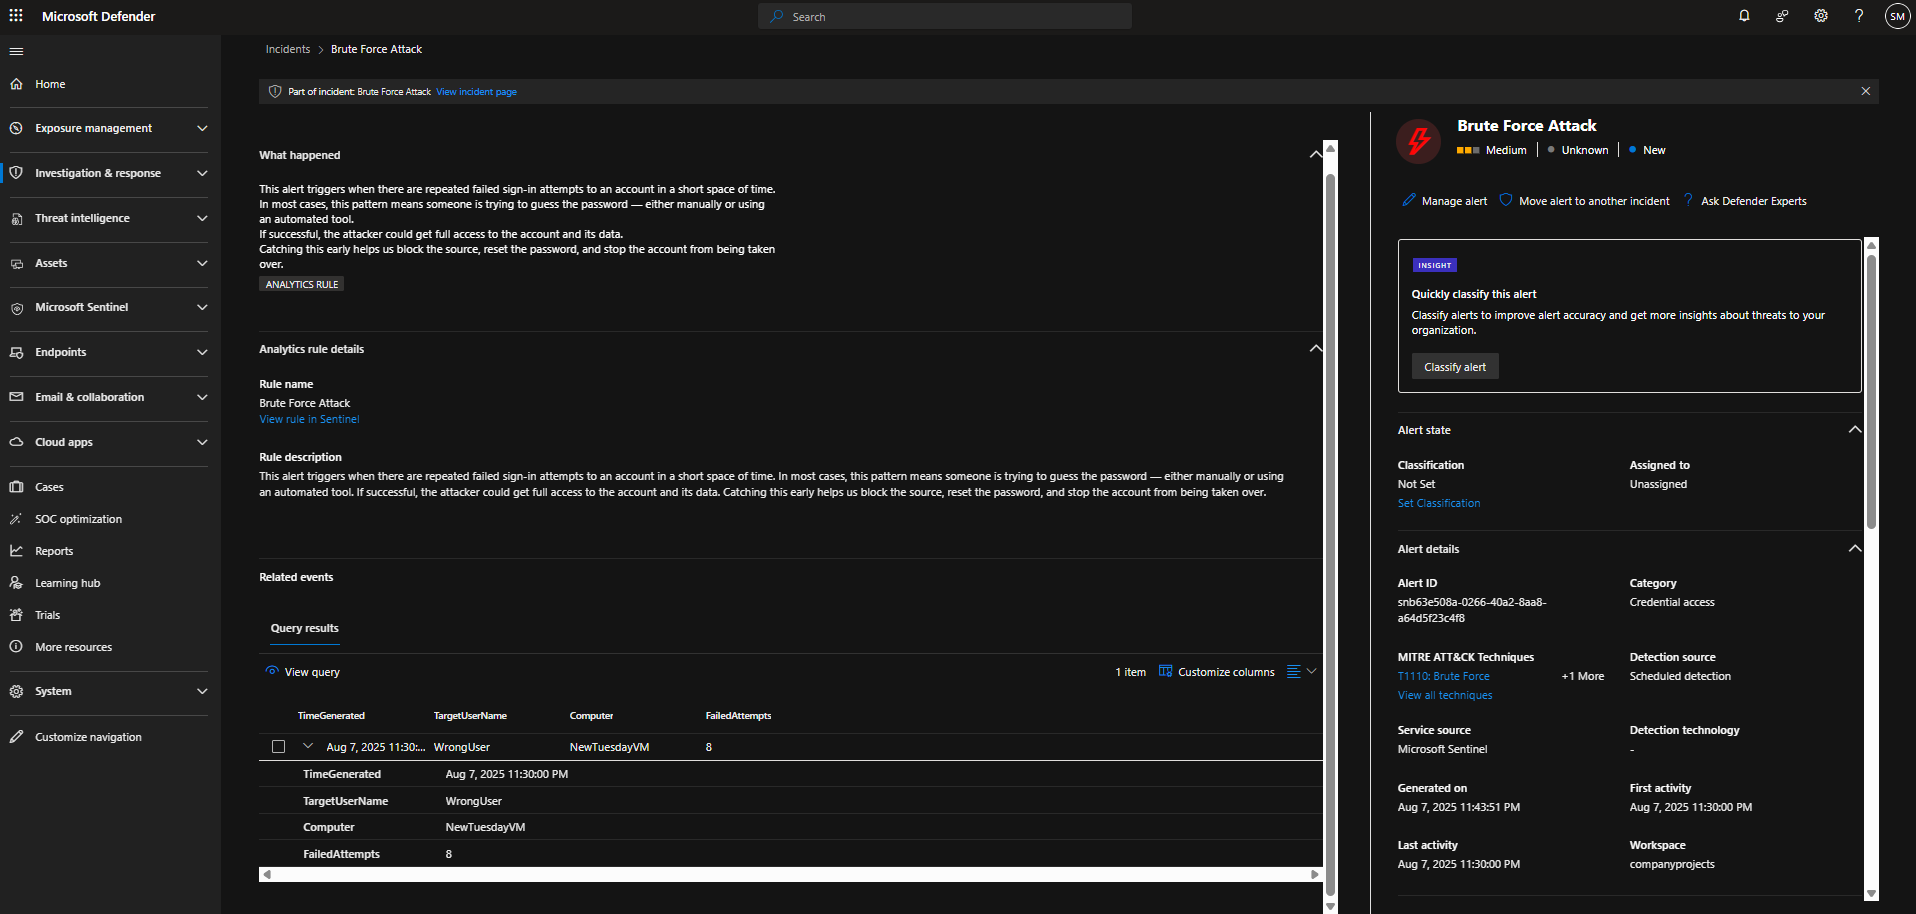Viewport: 1916px width, 914px height.
Task: Open the settings gear icon
Action: [x=1821, y=16]
